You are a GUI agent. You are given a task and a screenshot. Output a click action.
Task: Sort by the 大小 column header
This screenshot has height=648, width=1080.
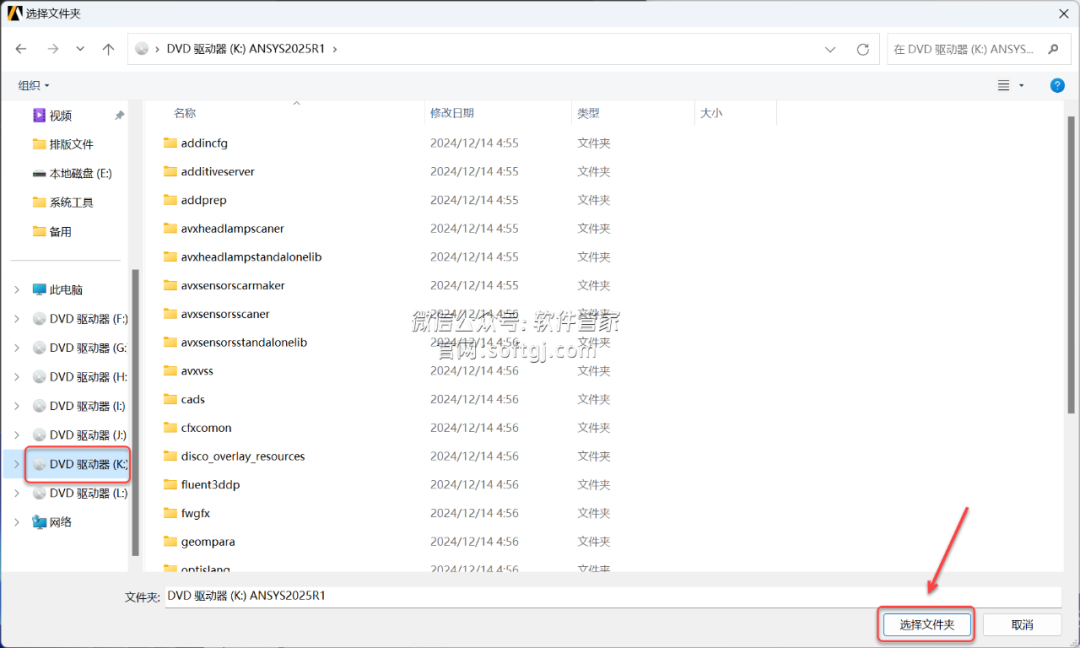(711, 113)
